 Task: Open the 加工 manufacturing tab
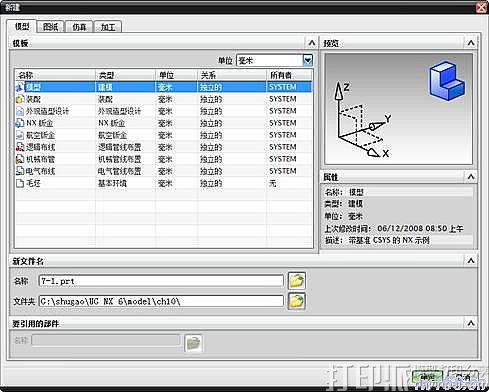pos(108,27)
